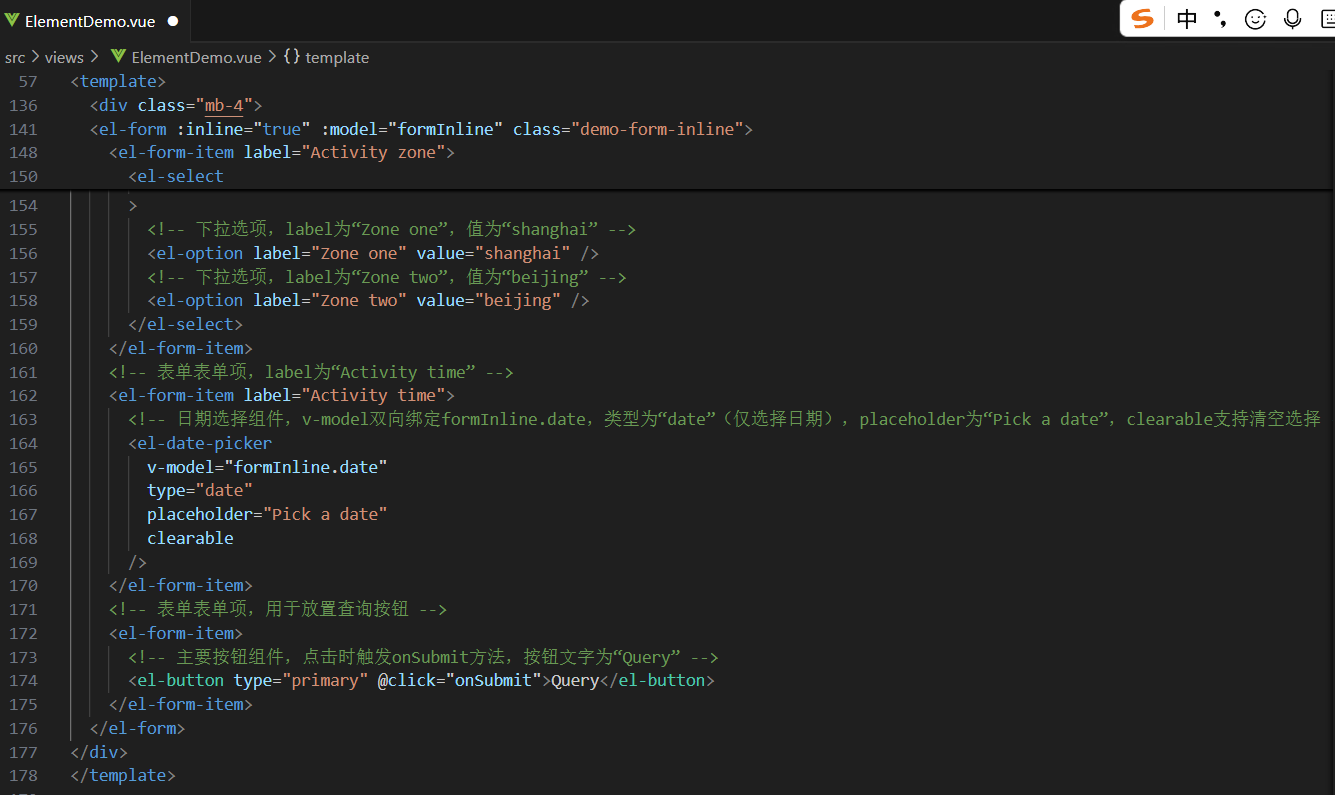Click the "Activity time" label on line 162
The height and width of the screenshot is (795, 1335).
click(x=374, y=395)
